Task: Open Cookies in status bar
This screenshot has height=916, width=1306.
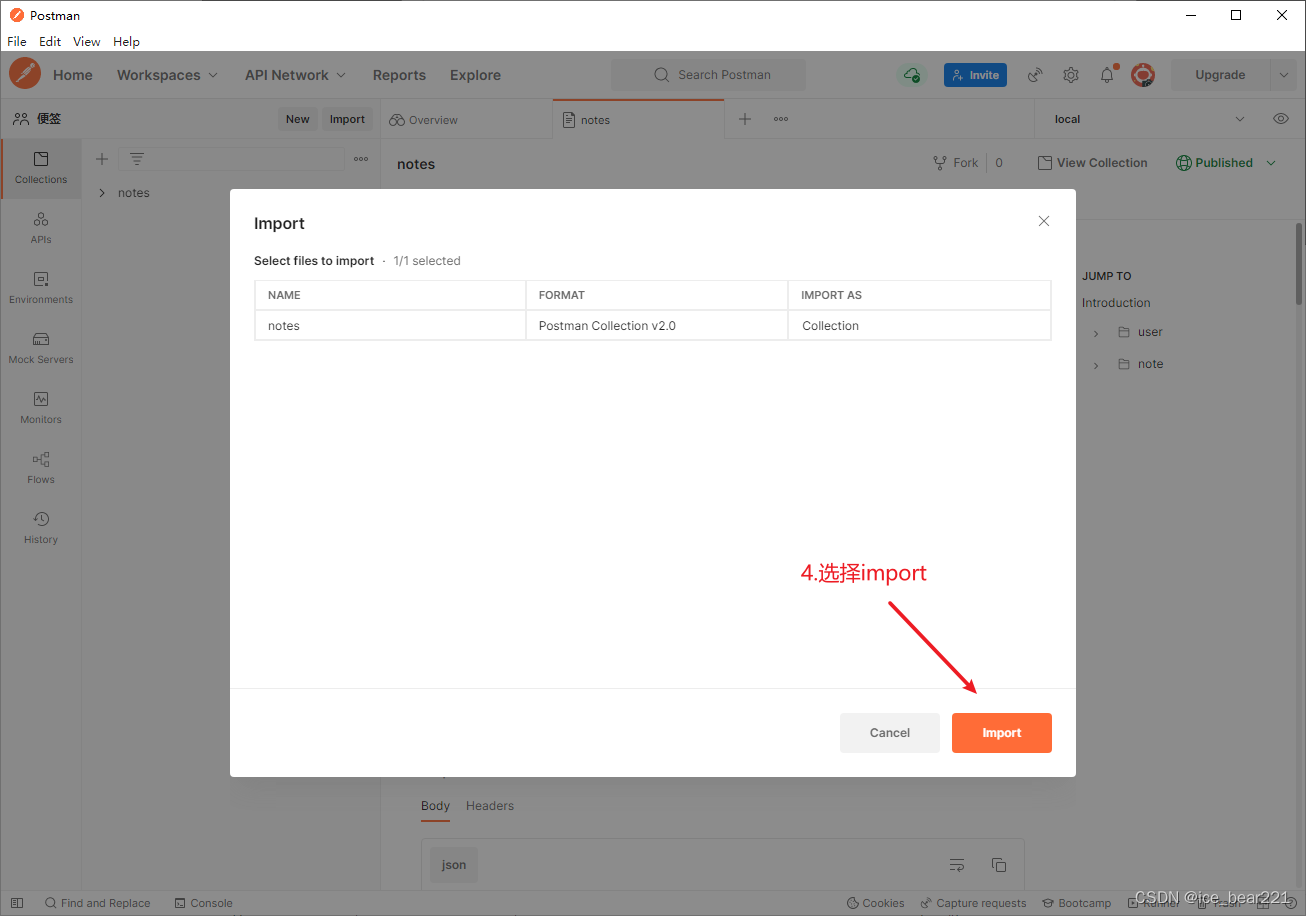Action: (x=875, y=903)
